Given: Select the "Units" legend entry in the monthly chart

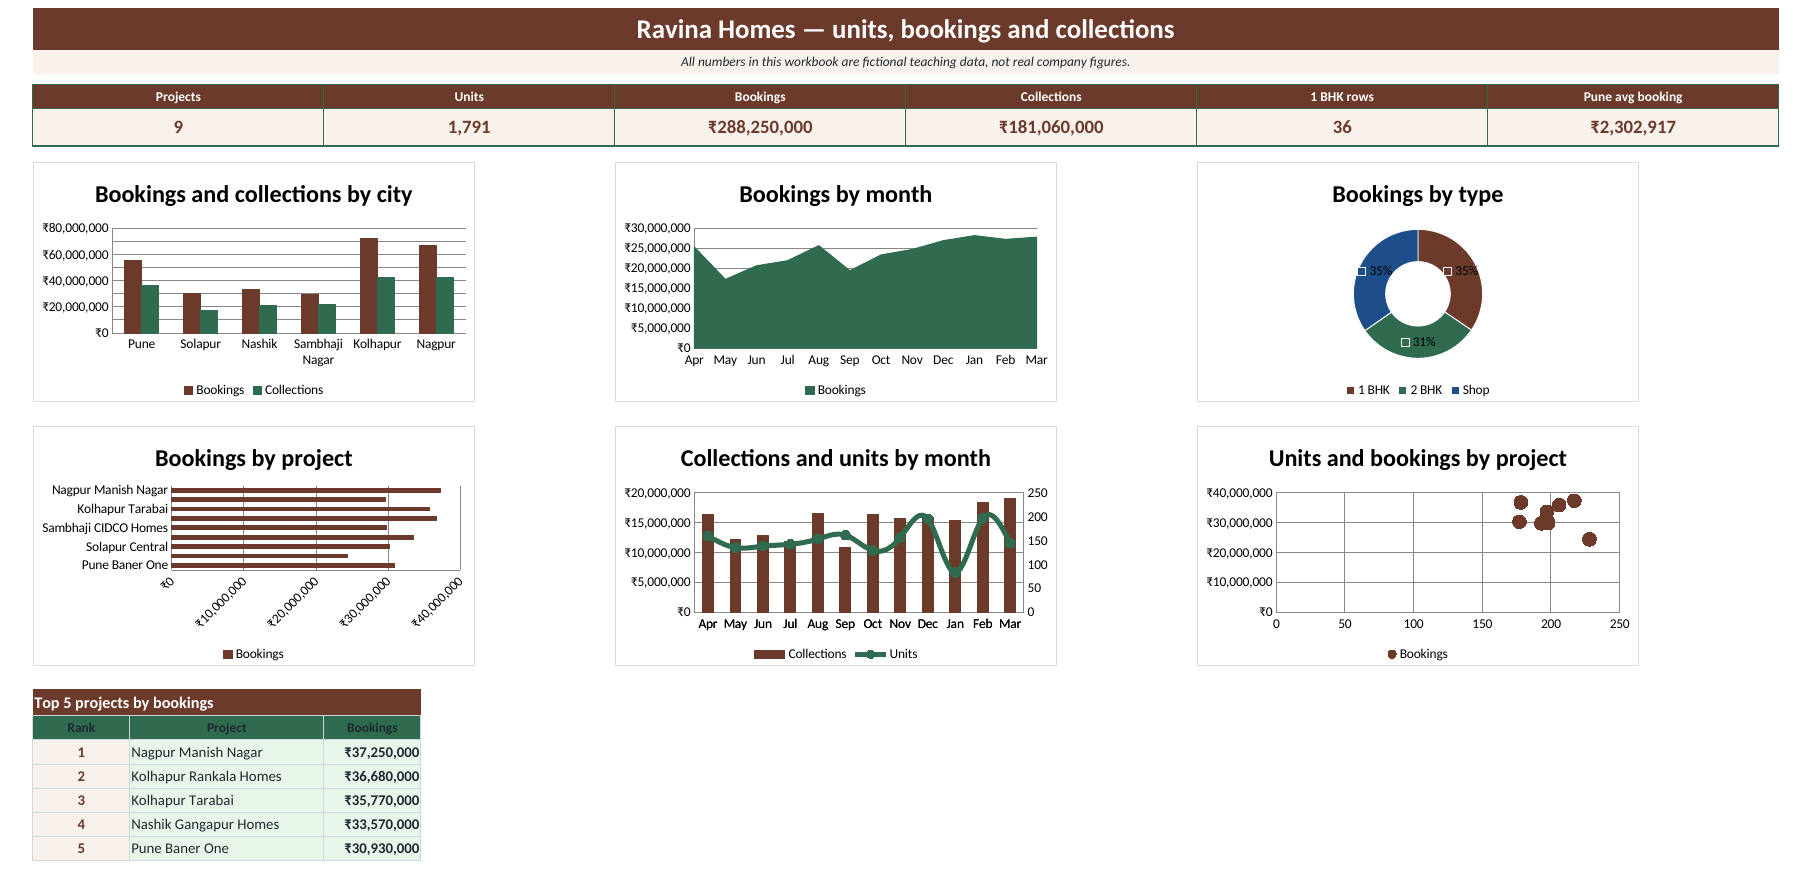Looking at the screenshot, I should pos(887,654).
